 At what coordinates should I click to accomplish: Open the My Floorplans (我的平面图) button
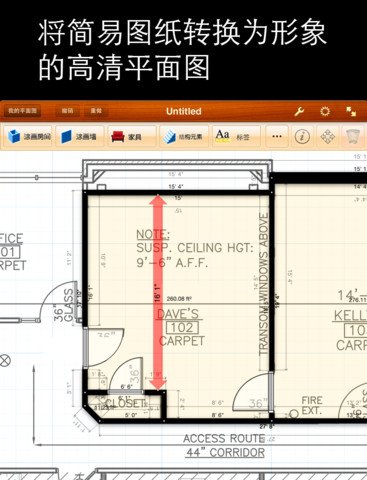point(22,111)
